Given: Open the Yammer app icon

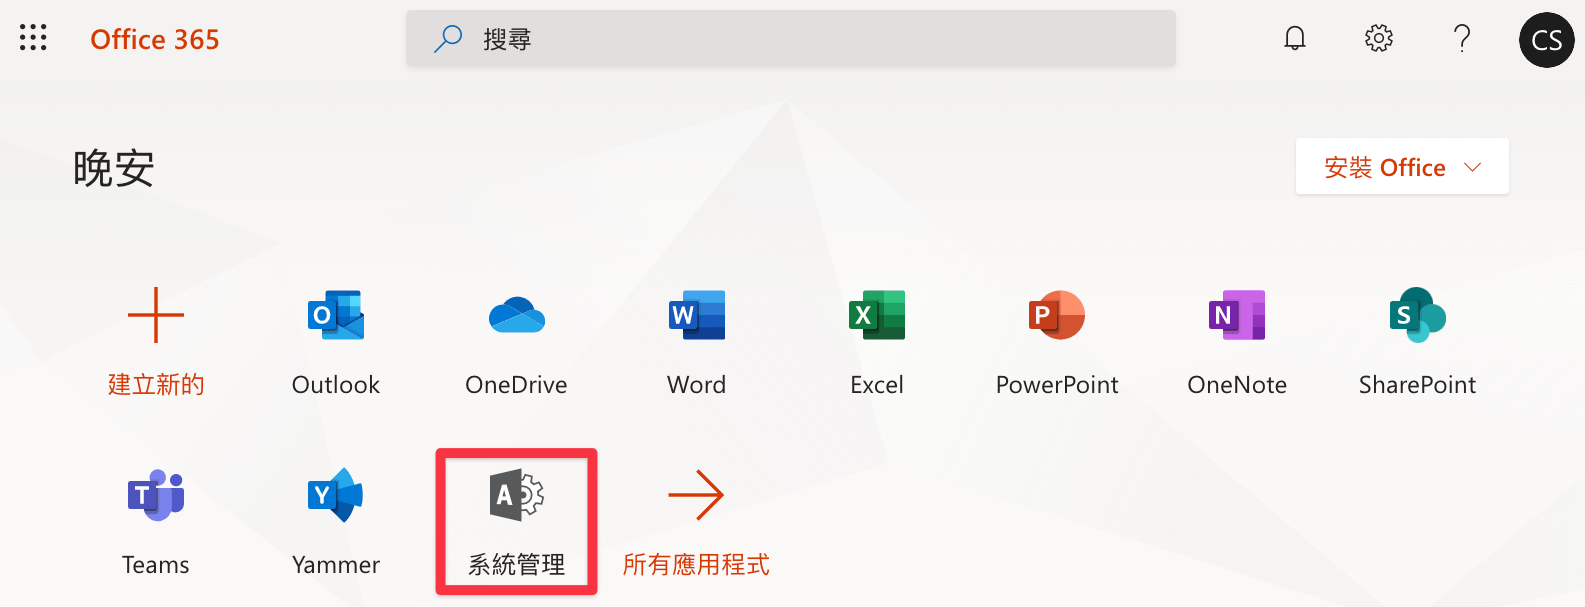Looking at the screenshot, I should pyautogui.click(x=336, y=495).
